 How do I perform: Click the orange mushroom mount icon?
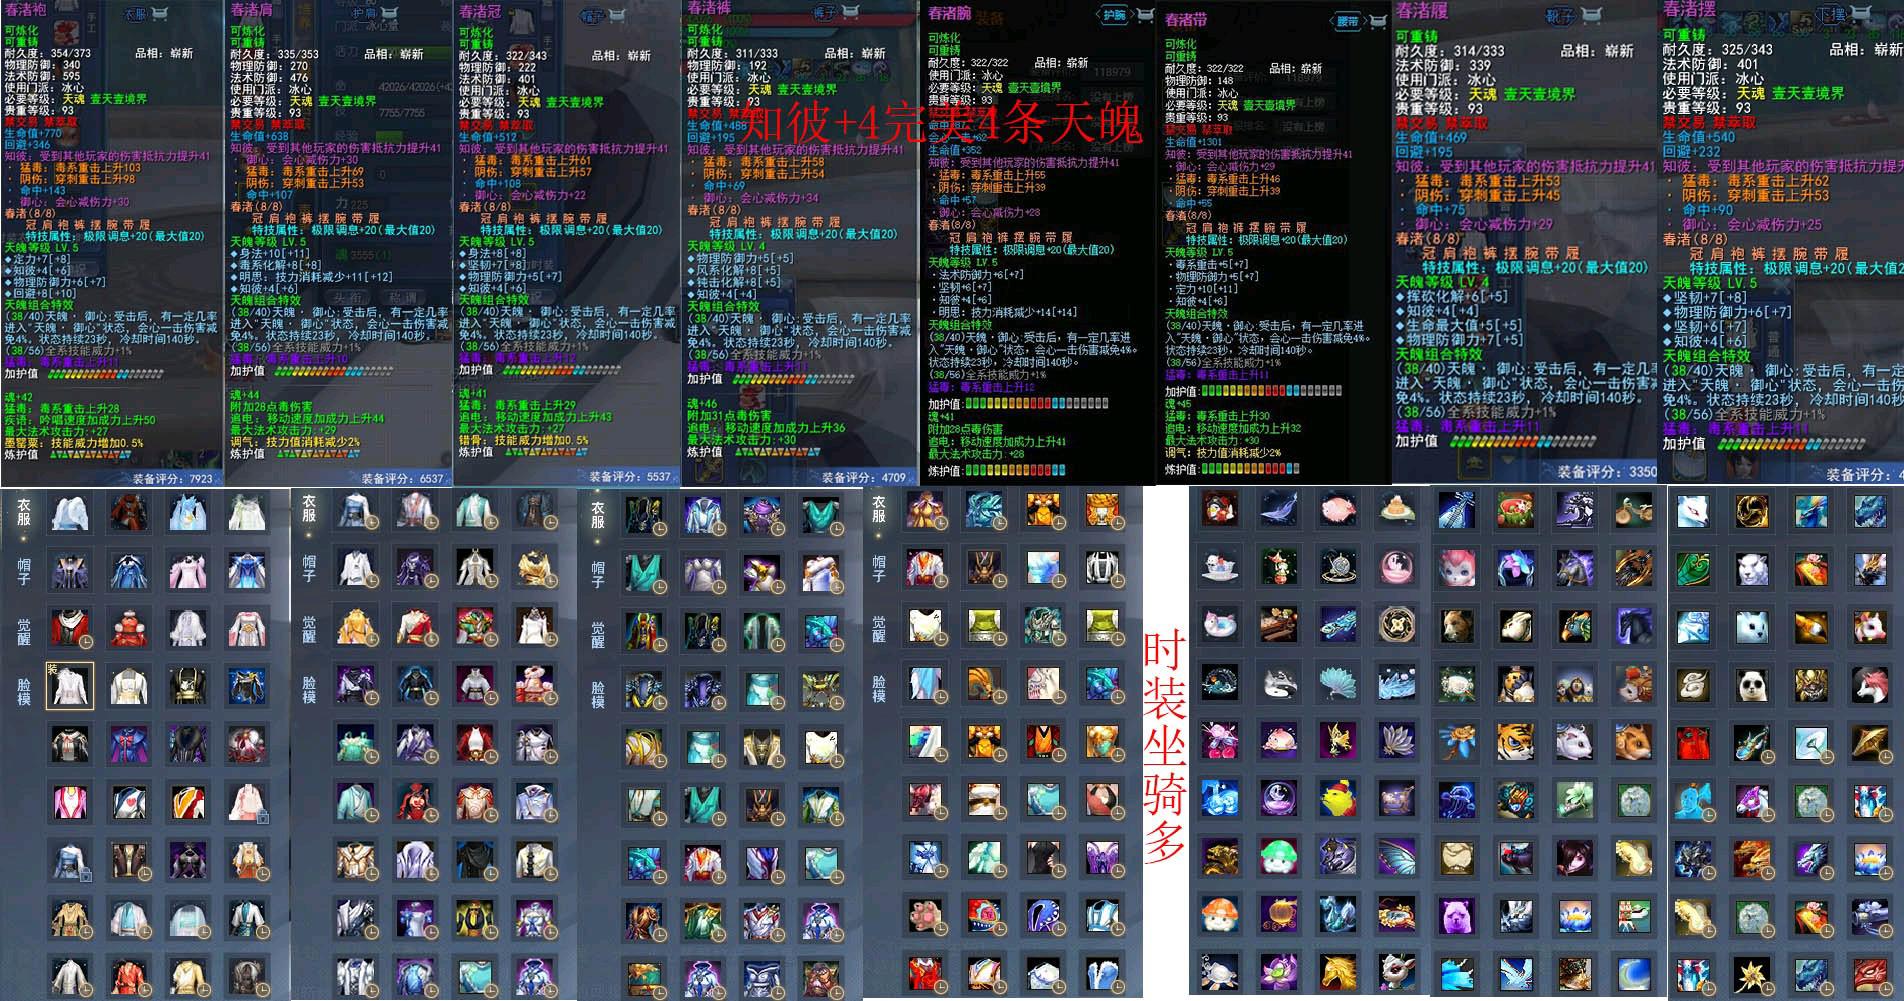1220,915
